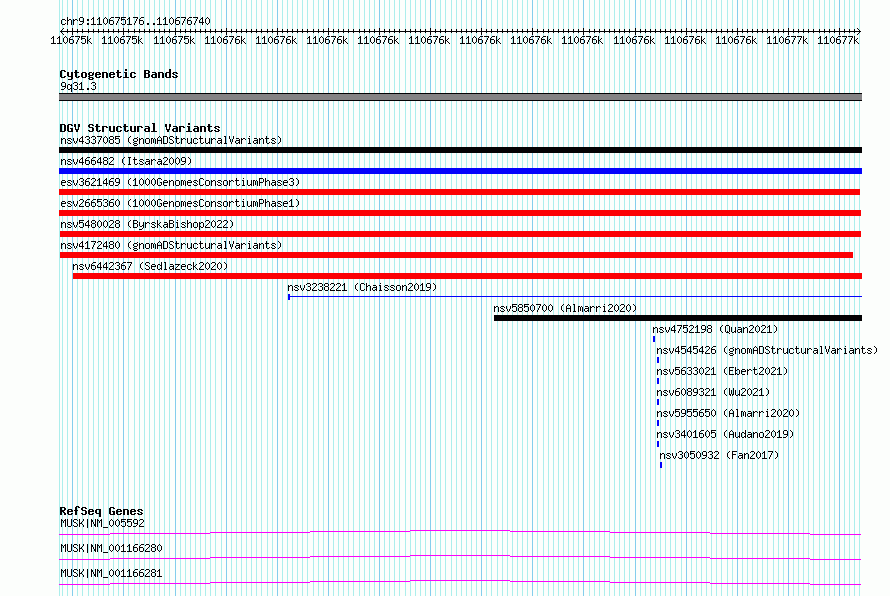Click the blue nsv466482 variant bar
The width and height of the screenshot is (890, 596).
pyautogui.click(x=460, y=171)
